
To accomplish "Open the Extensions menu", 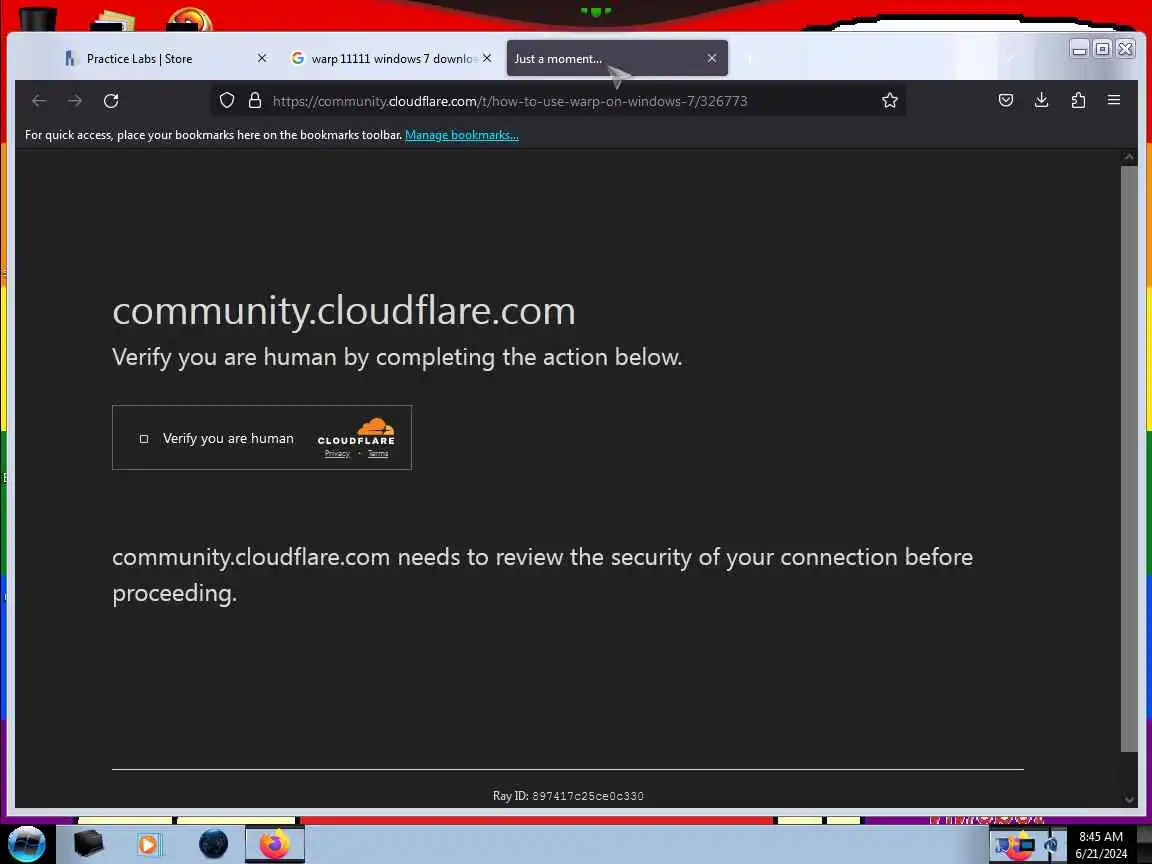I will coord(1078,100).
